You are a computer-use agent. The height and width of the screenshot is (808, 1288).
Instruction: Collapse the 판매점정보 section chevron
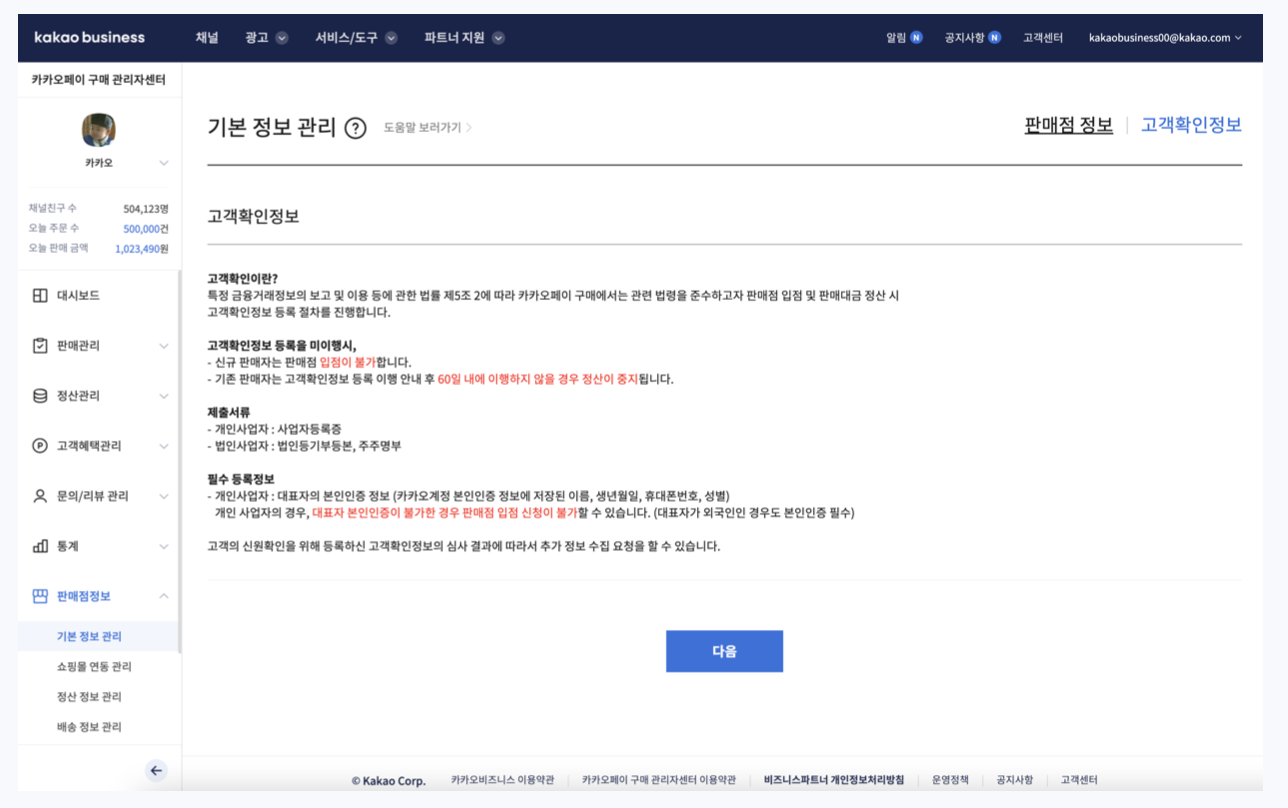point(164,596)
